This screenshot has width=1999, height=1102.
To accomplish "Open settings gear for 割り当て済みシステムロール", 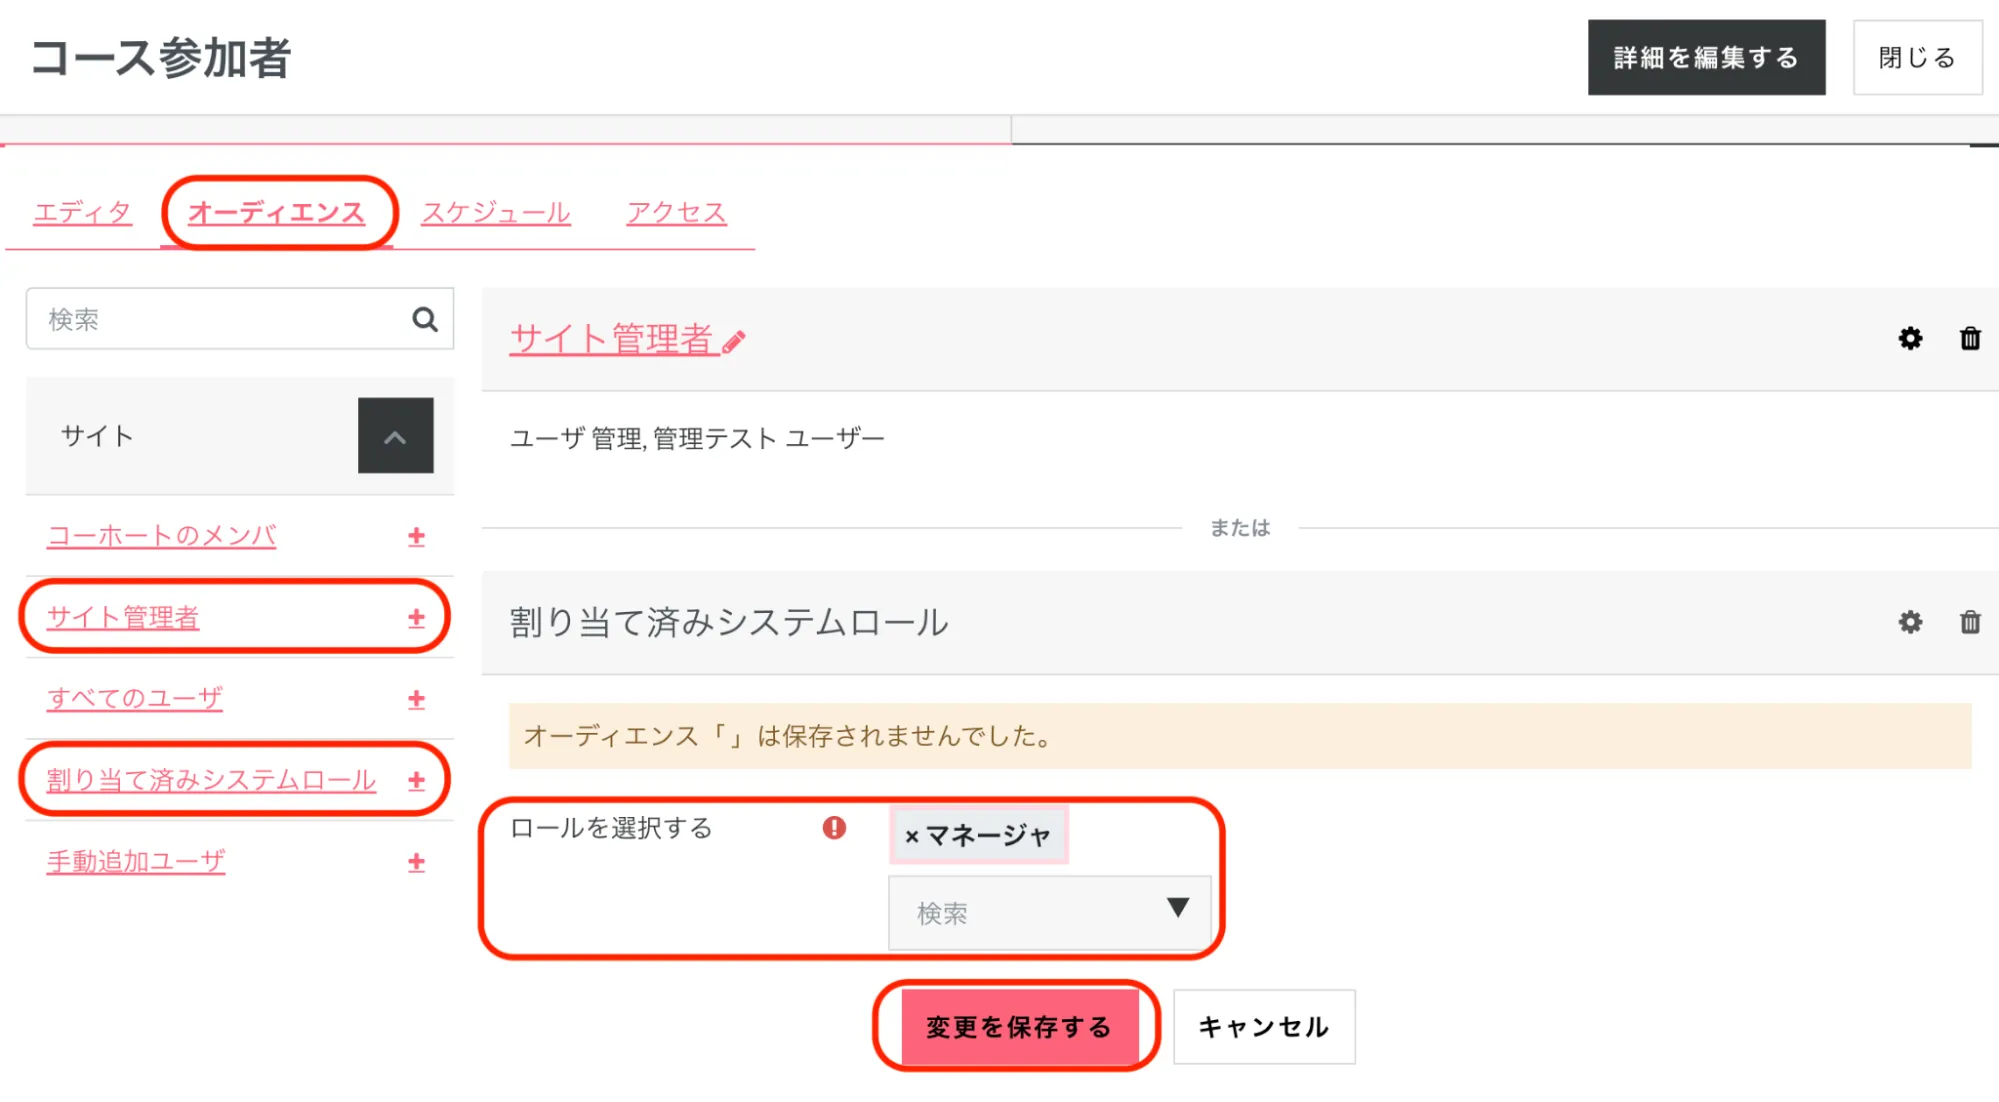I will [x=1909, y=622].
